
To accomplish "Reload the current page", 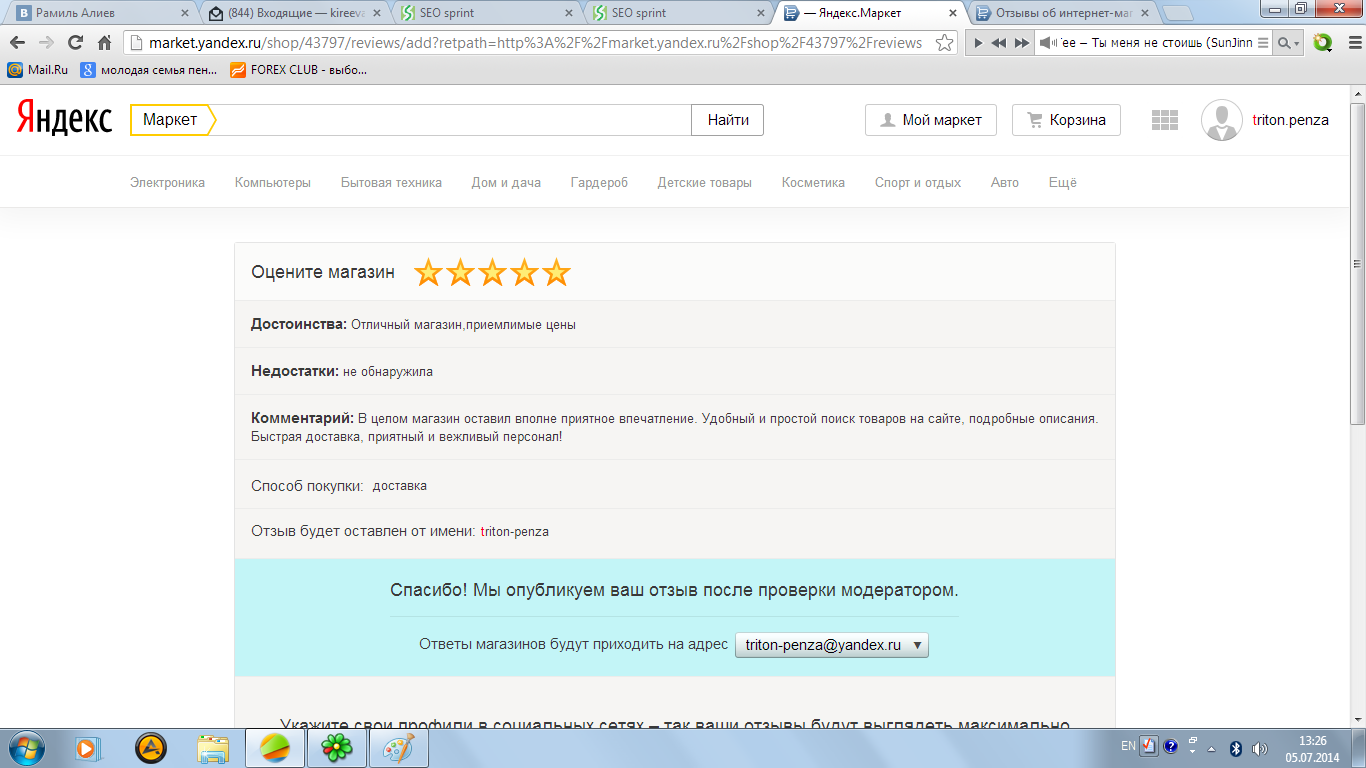I will tap(75, 43).
